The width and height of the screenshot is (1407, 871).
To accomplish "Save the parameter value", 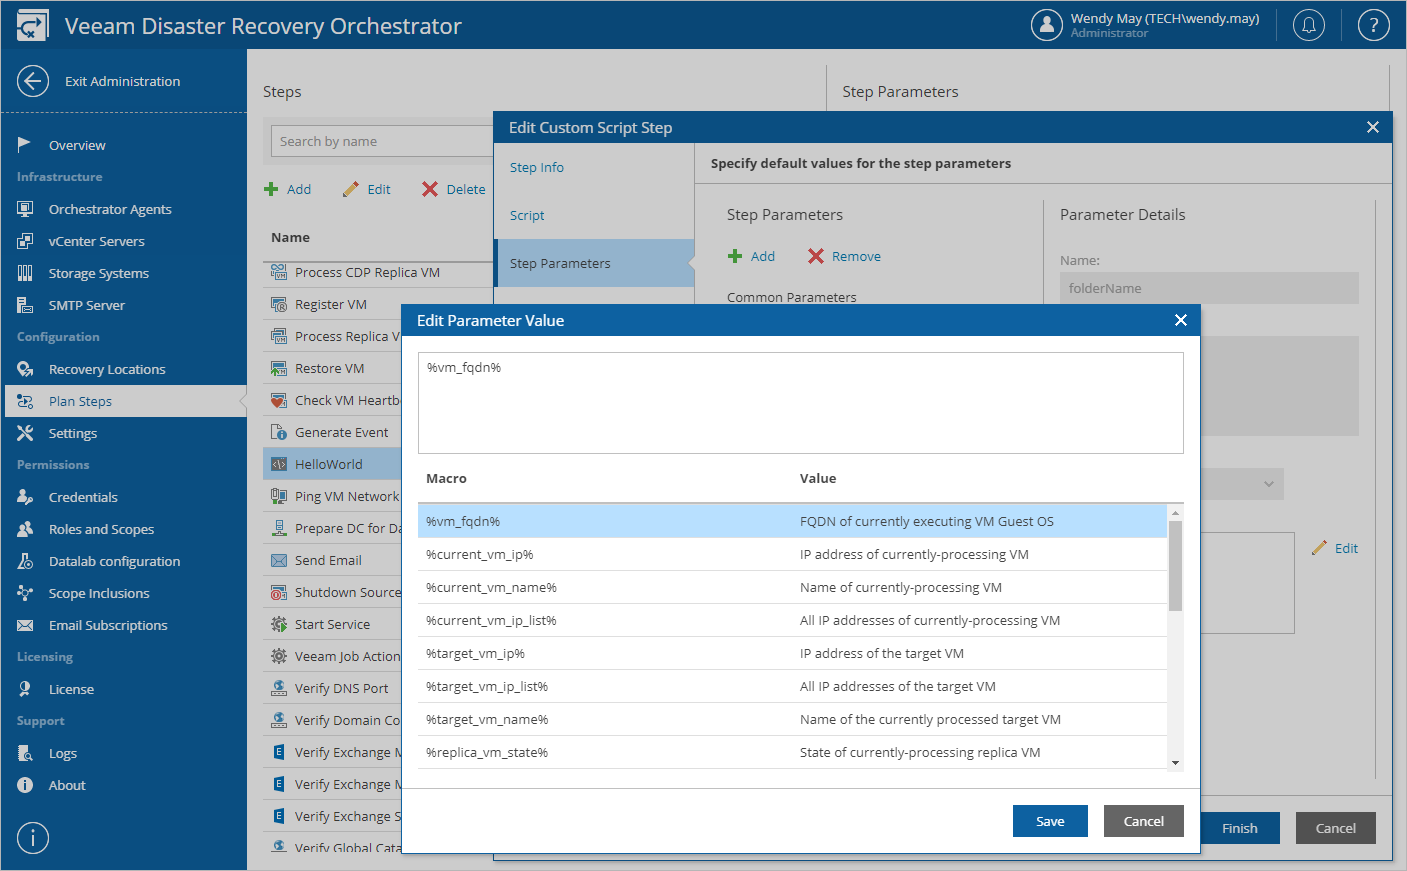I will [1050, 821].
